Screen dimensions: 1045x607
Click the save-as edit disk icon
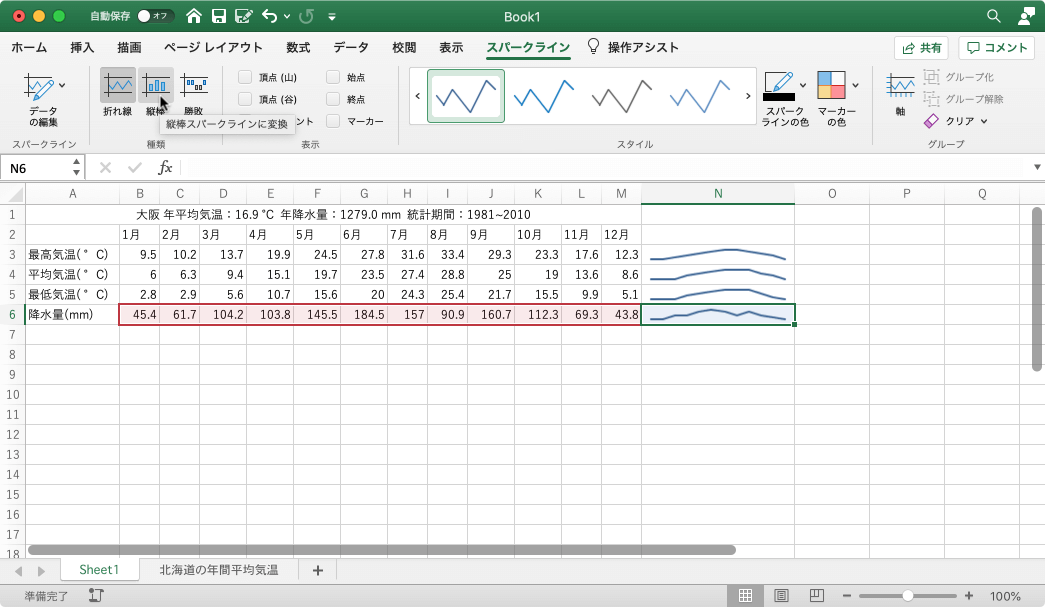pos(243,16)
